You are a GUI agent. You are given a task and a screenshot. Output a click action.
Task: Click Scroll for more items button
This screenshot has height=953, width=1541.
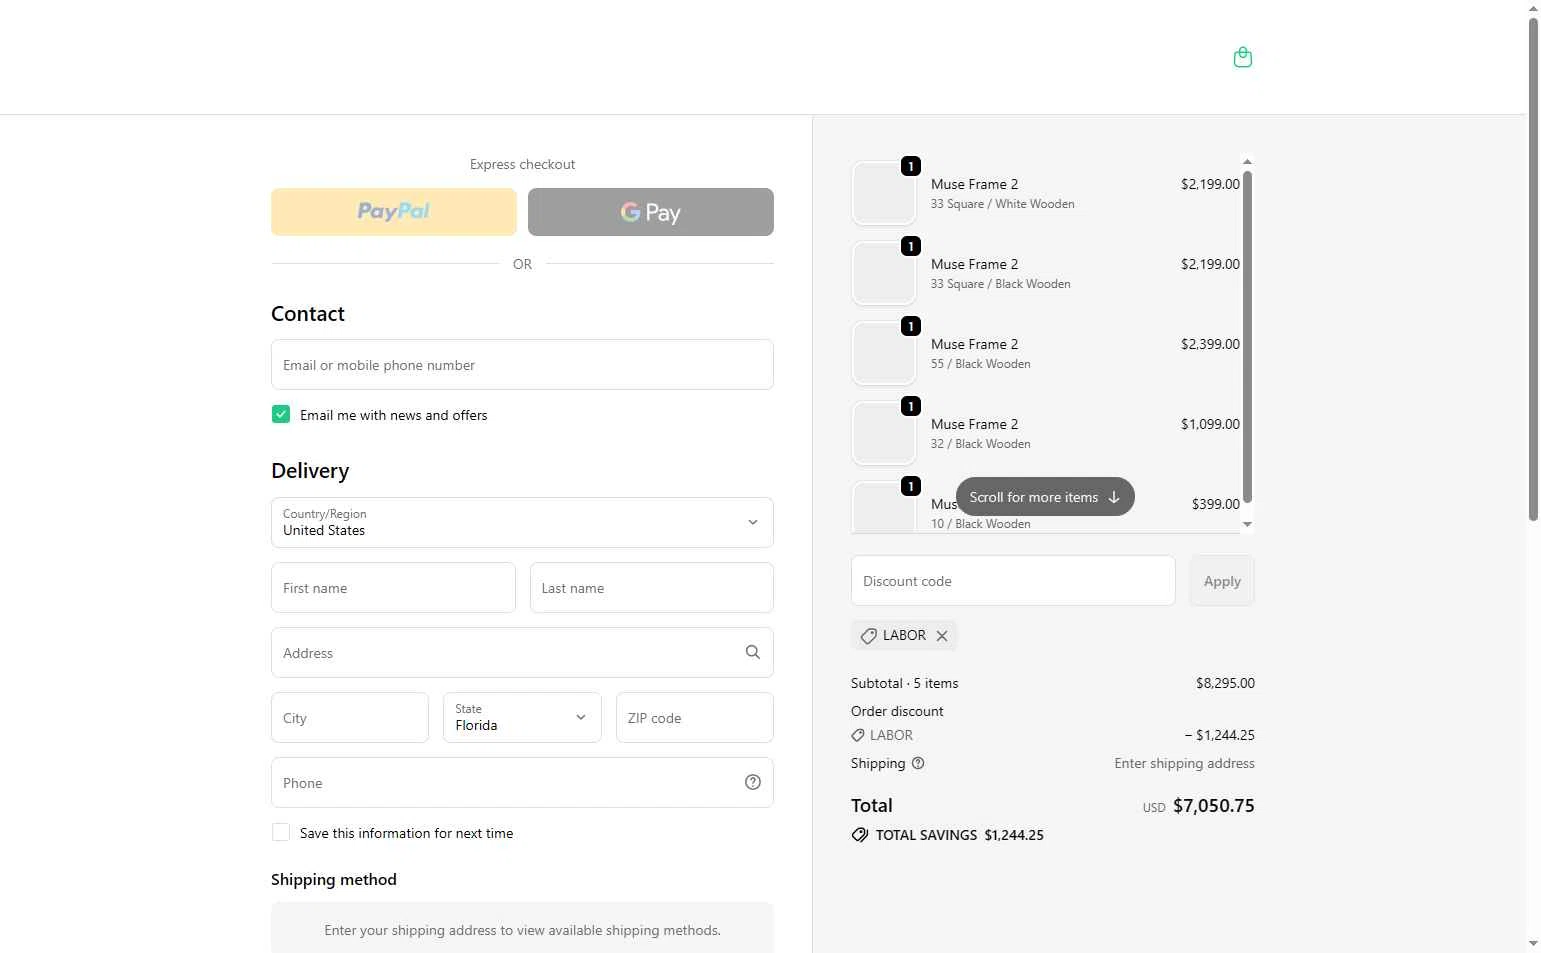pos(1045,497)
